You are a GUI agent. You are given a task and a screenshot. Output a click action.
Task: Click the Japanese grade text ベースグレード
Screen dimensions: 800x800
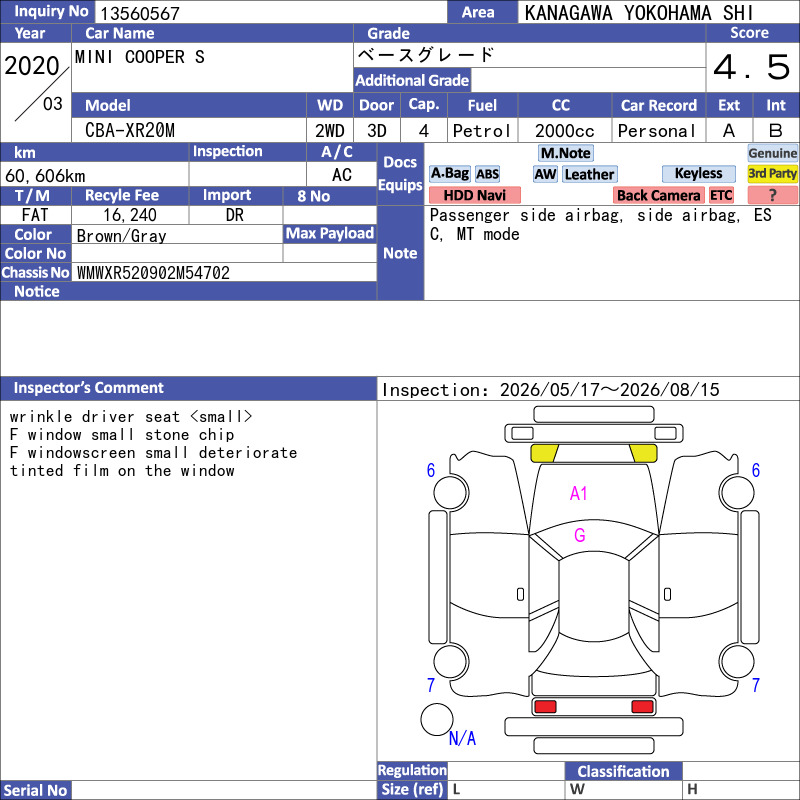pyautogui.click(x=426, y=55)
